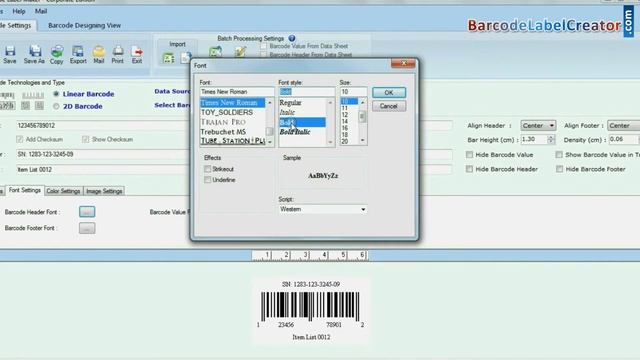Viewport: 640px width, 360px height.
Task: Click the Font name input field
Action: point(237,91)
